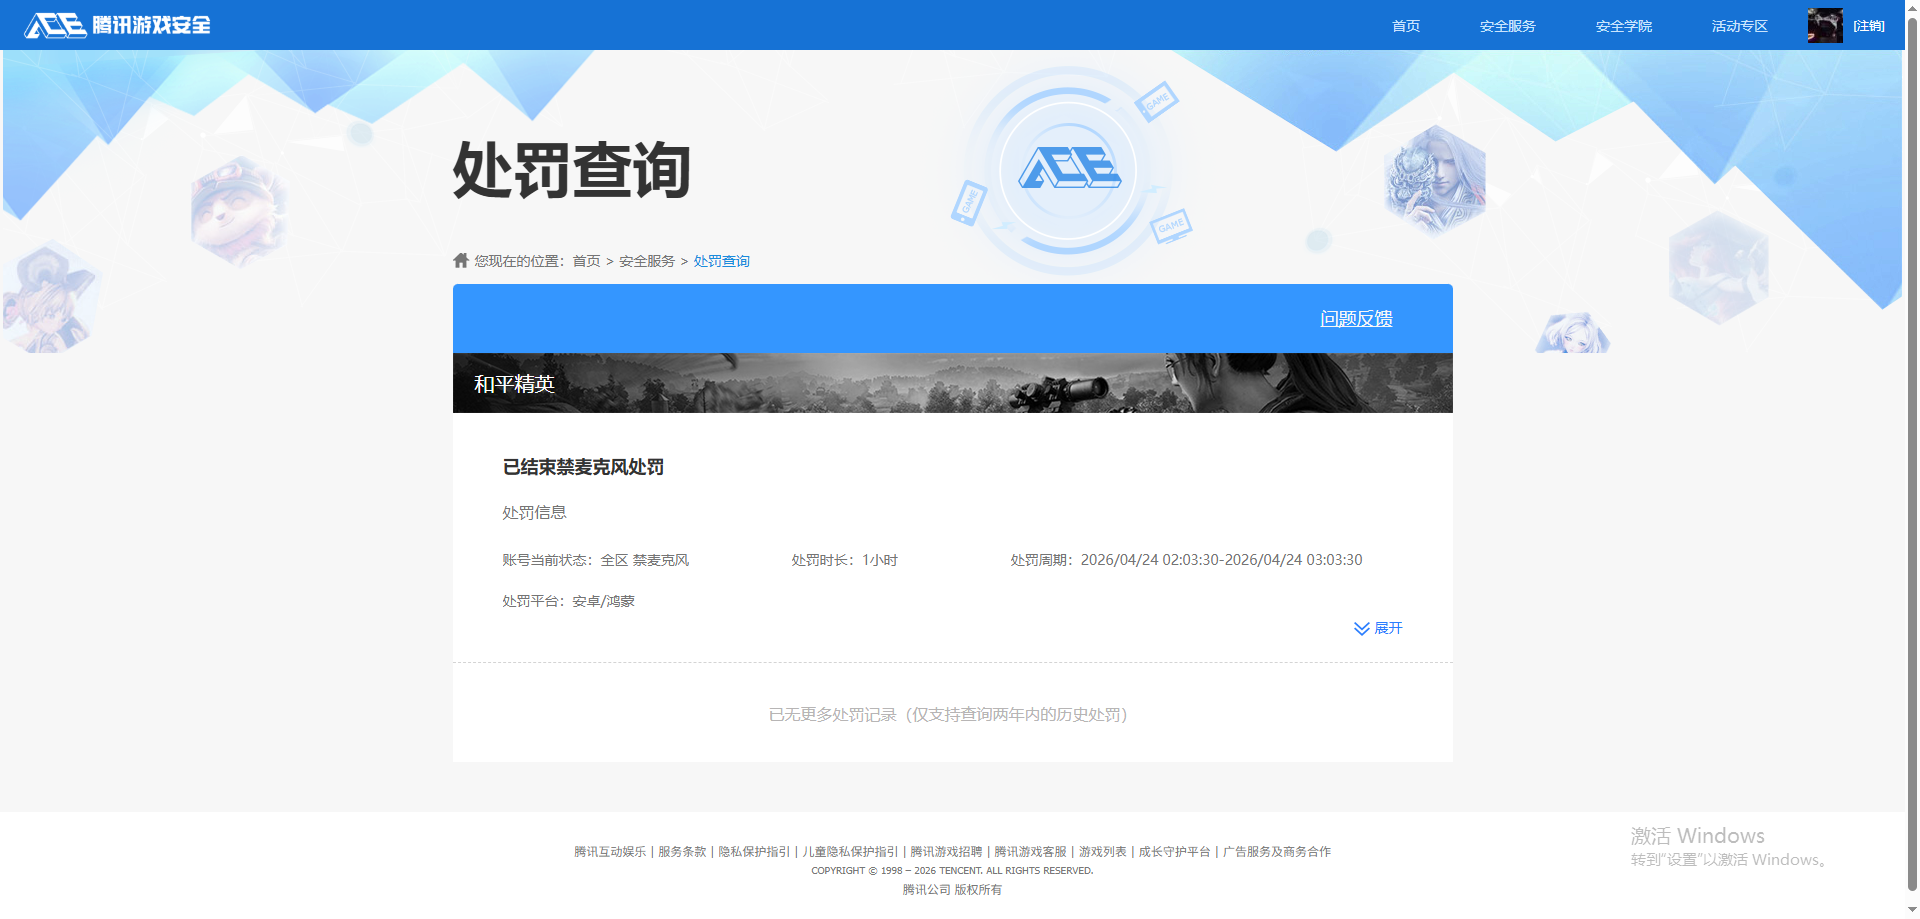Select 处罚平台：安卓/鸿蒙 text
1920x919 pixels.
(568, 601)
